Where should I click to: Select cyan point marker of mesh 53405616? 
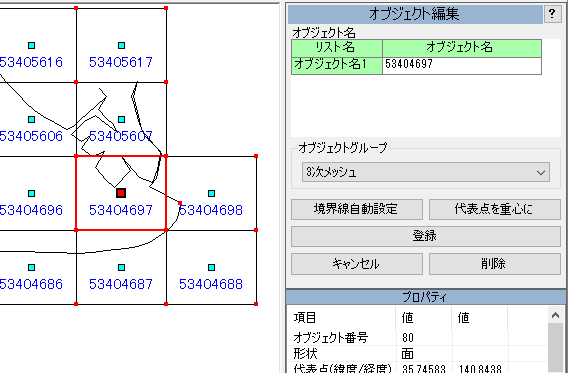32,45
